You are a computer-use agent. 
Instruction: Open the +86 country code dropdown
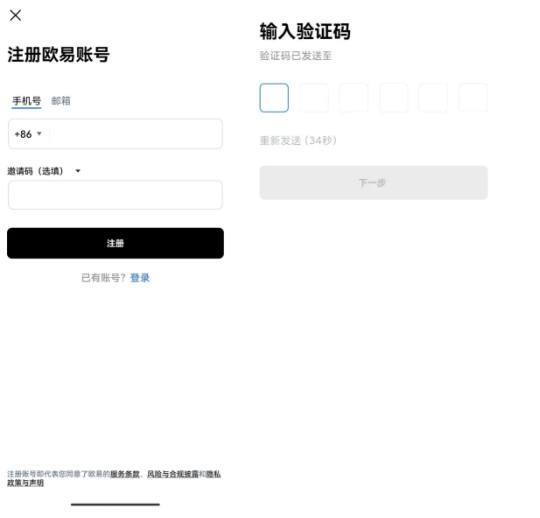tap(28, 134)
